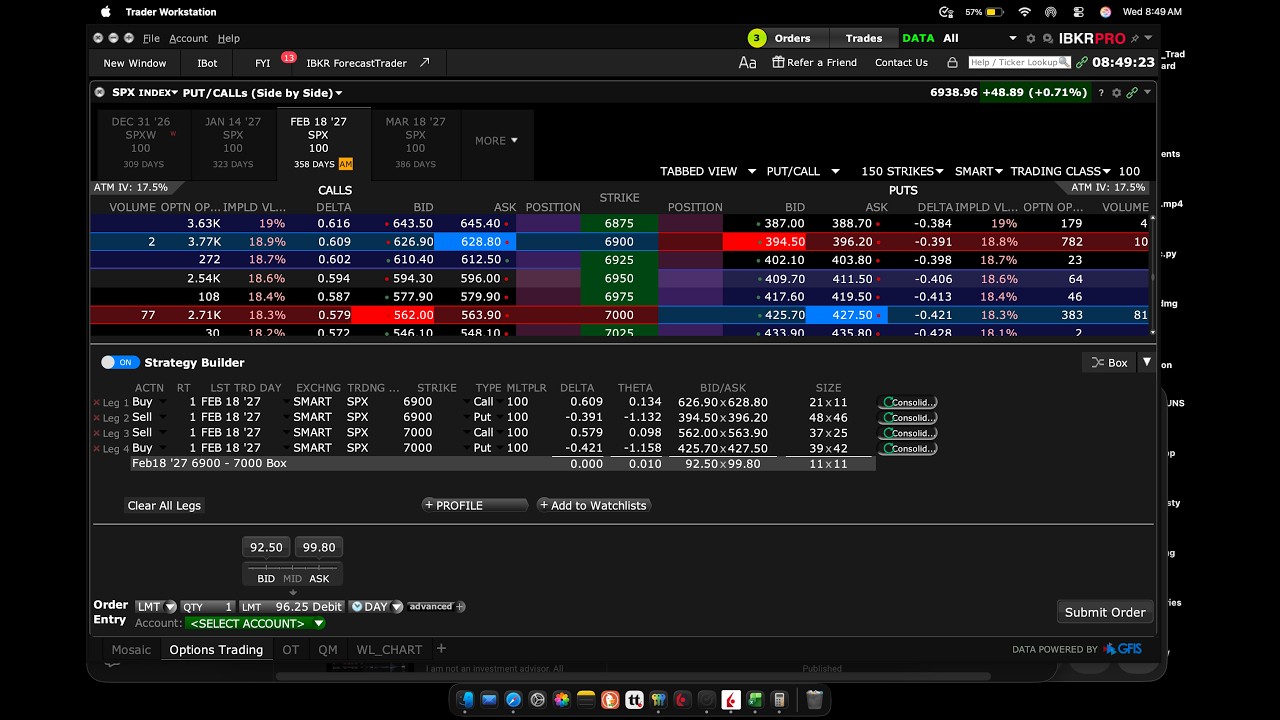
Task: Open the PUT/CALLs (Side by Side) dropdown
Action: click(x=262, y=92)
